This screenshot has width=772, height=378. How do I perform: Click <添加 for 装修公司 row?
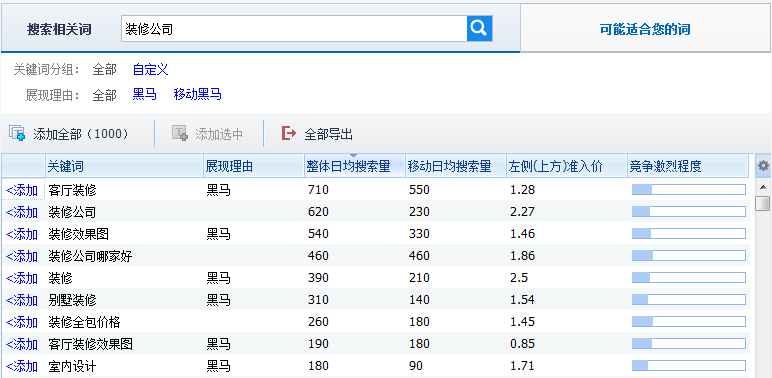[x=22, y=212]
